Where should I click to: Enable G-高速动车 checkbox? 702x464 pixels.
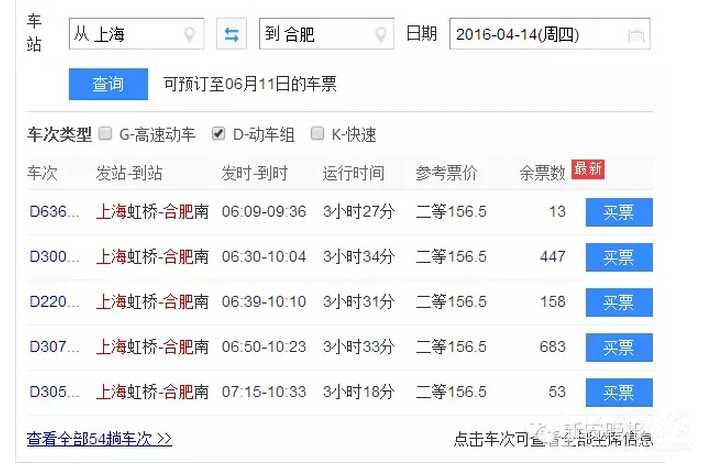[105, 133]
